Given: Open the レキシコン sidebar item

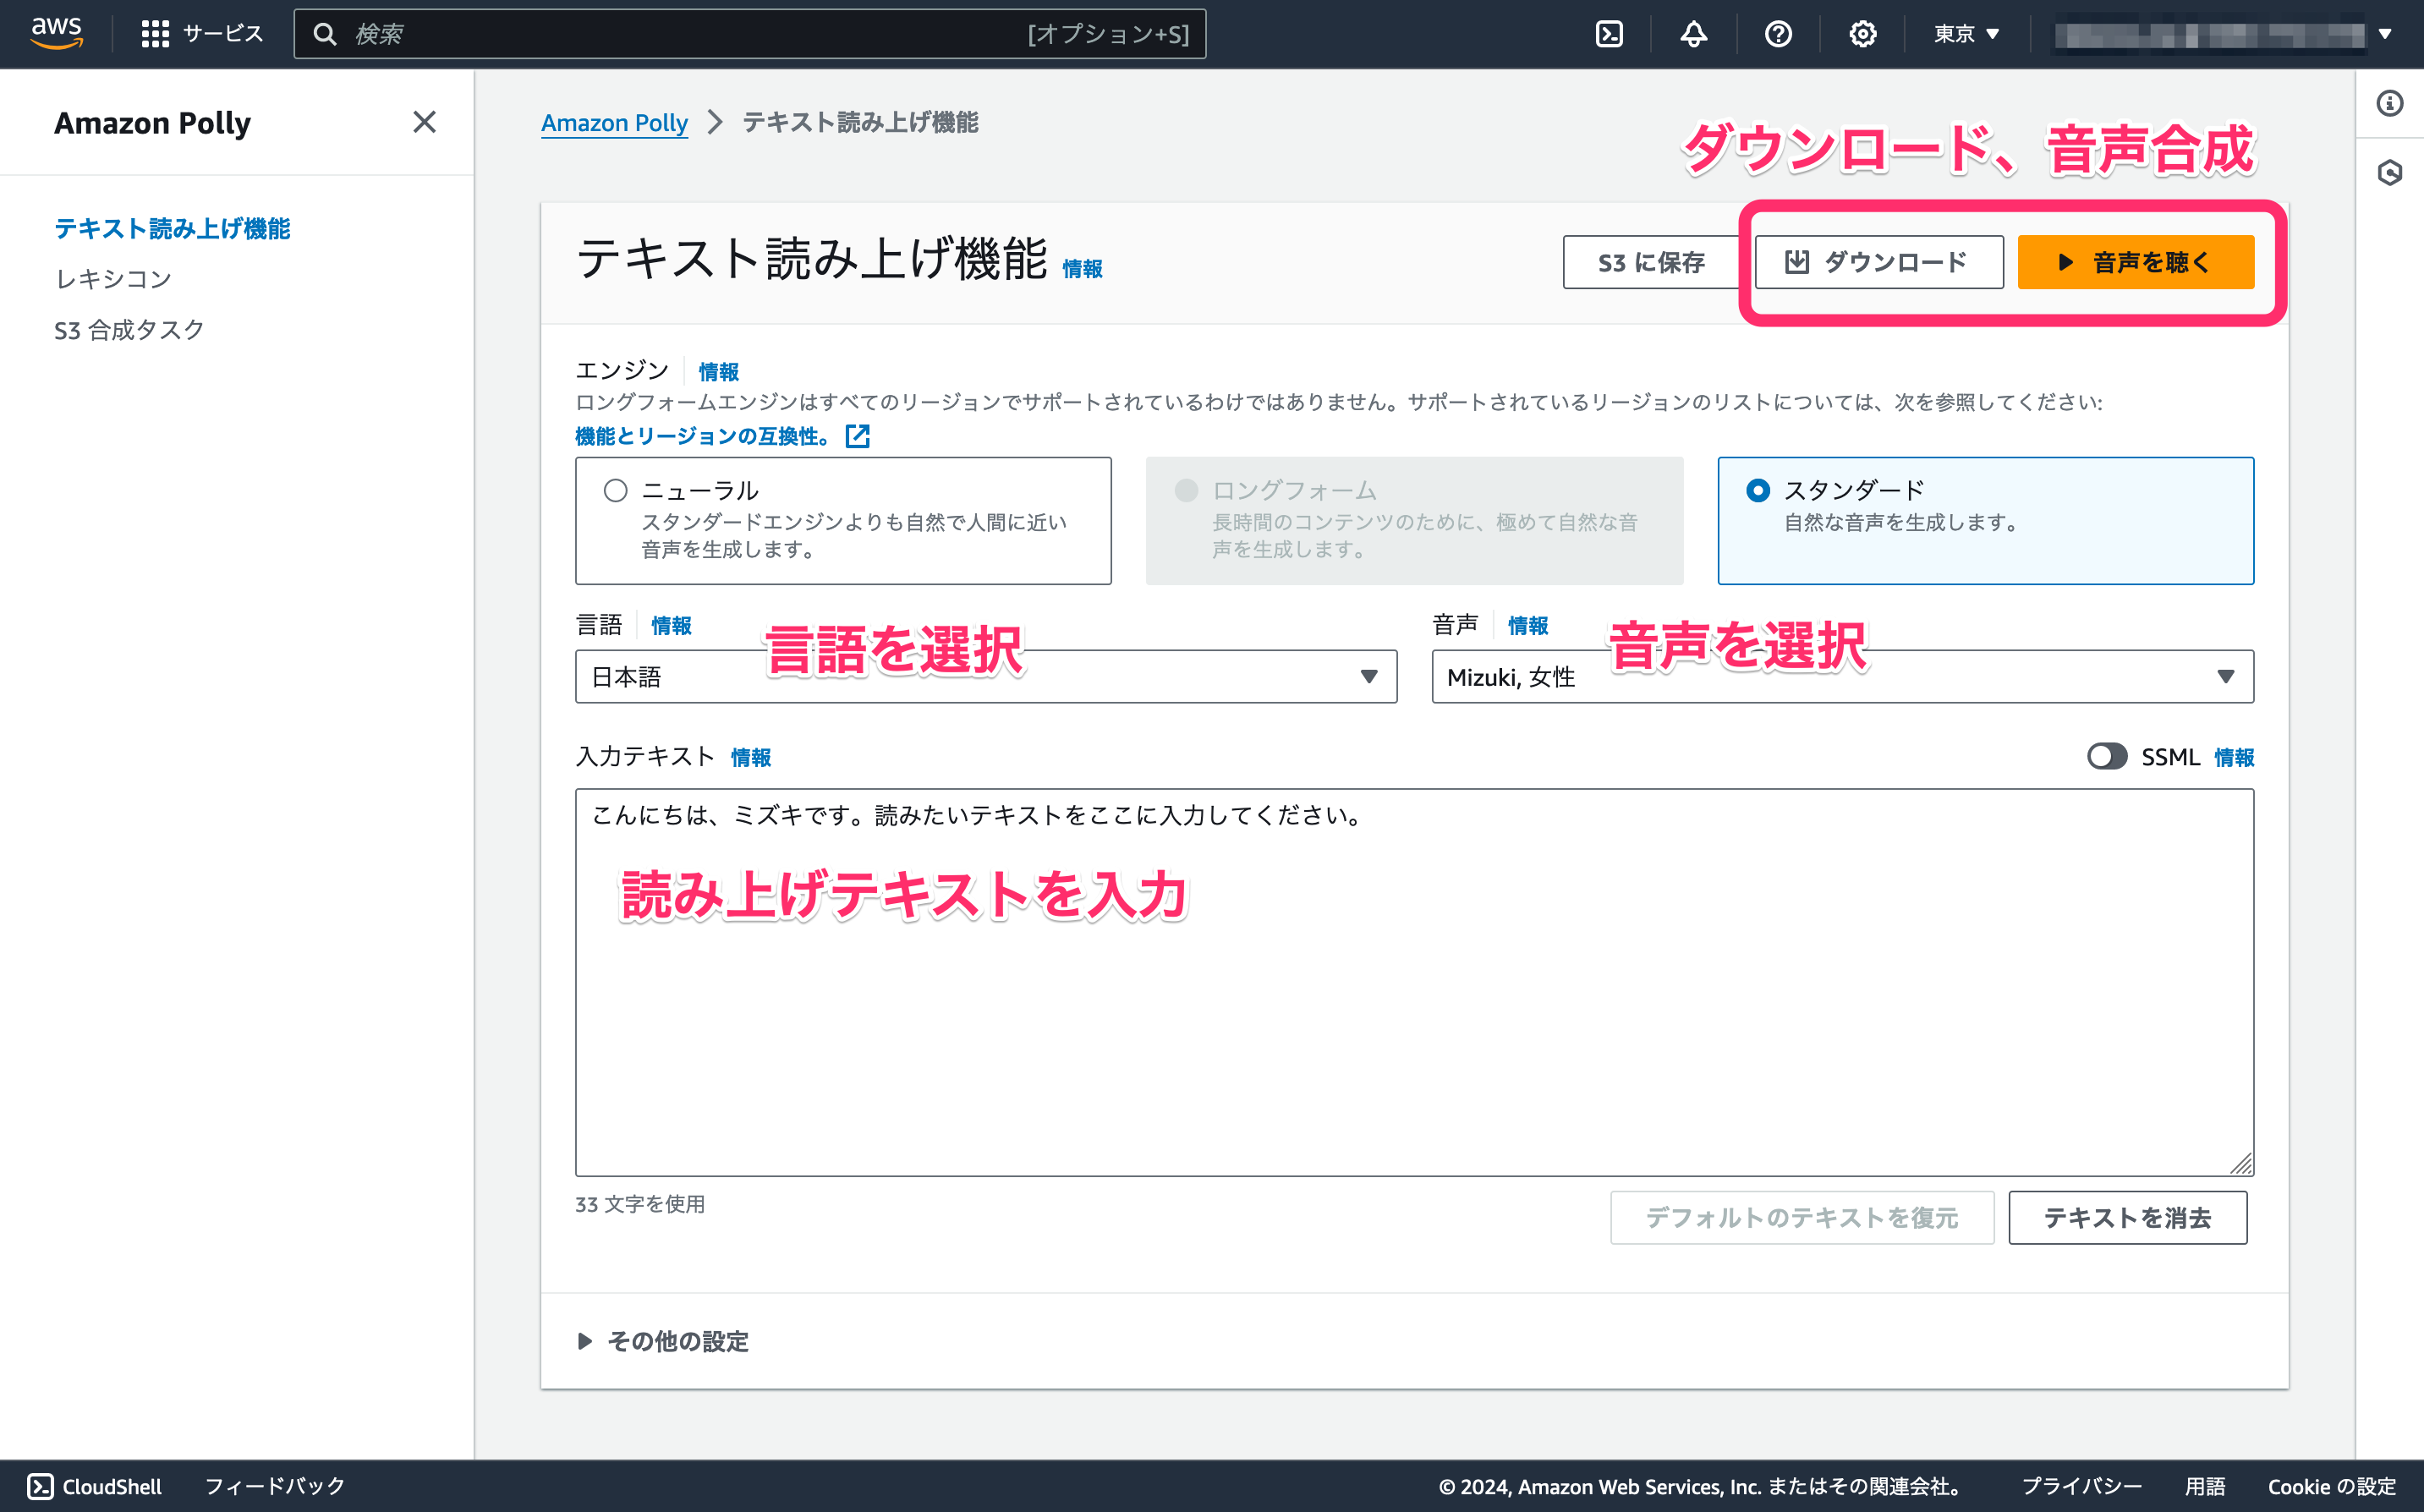Looking at the screenshot, I should click(113, 279).
